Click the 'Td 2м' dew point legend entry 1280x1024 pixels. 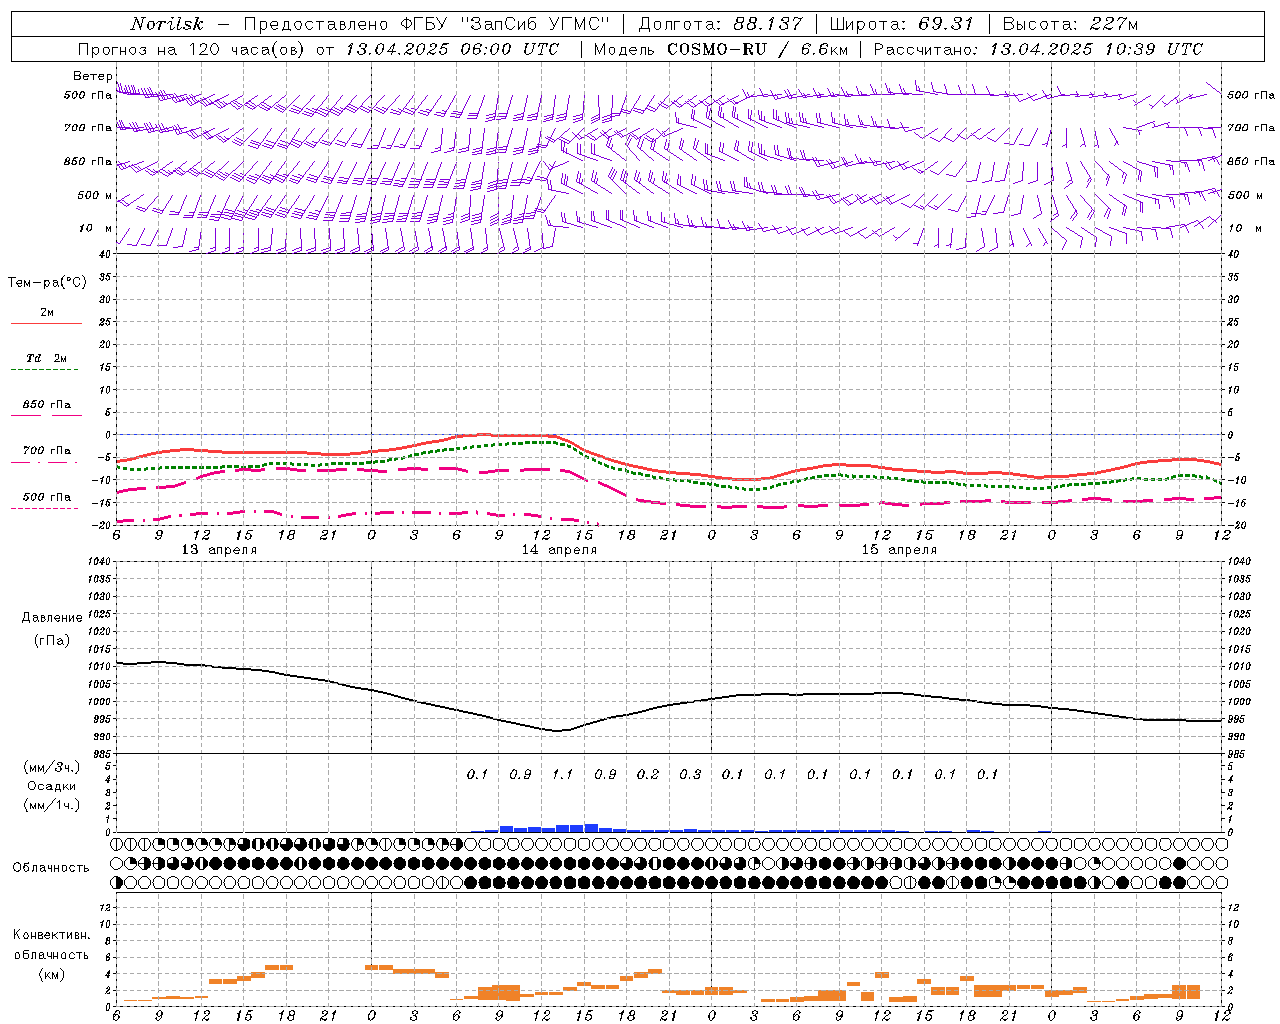pyautogui.click(x=47, y=358)
